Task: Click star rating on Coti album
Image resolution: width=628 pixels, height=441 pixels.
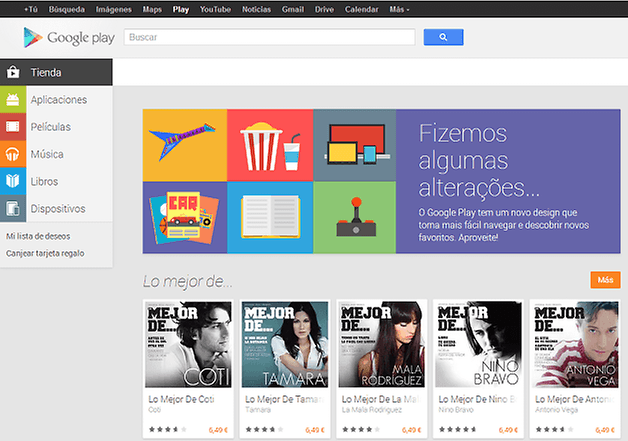Action: pos(167,429)
